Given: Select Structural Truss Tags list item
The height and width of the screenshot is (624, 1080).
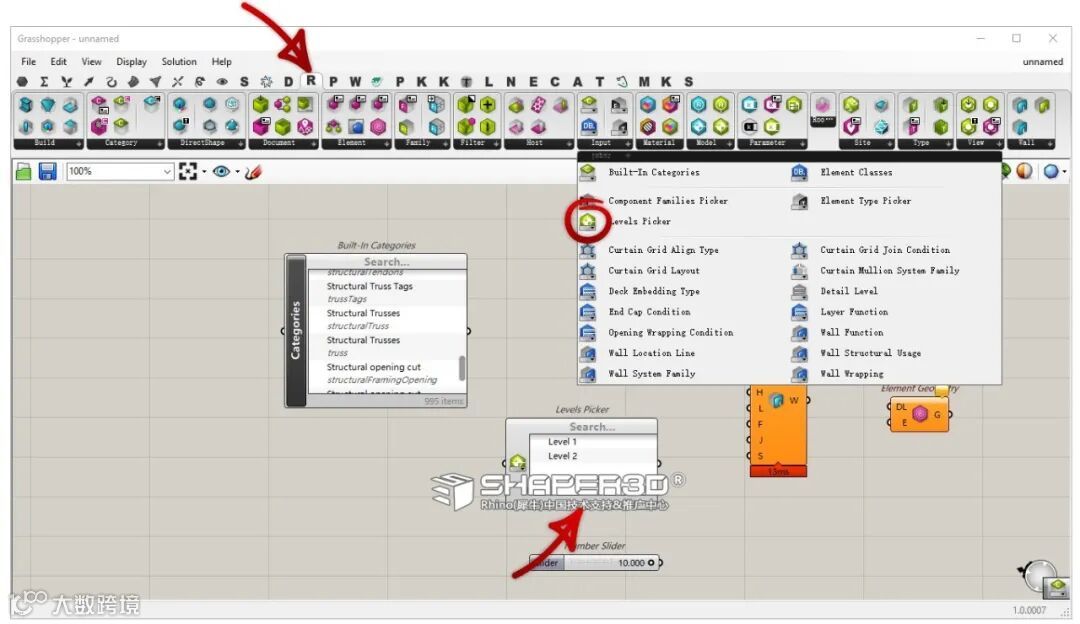Looking at the screenshot, I should (369, 286).
